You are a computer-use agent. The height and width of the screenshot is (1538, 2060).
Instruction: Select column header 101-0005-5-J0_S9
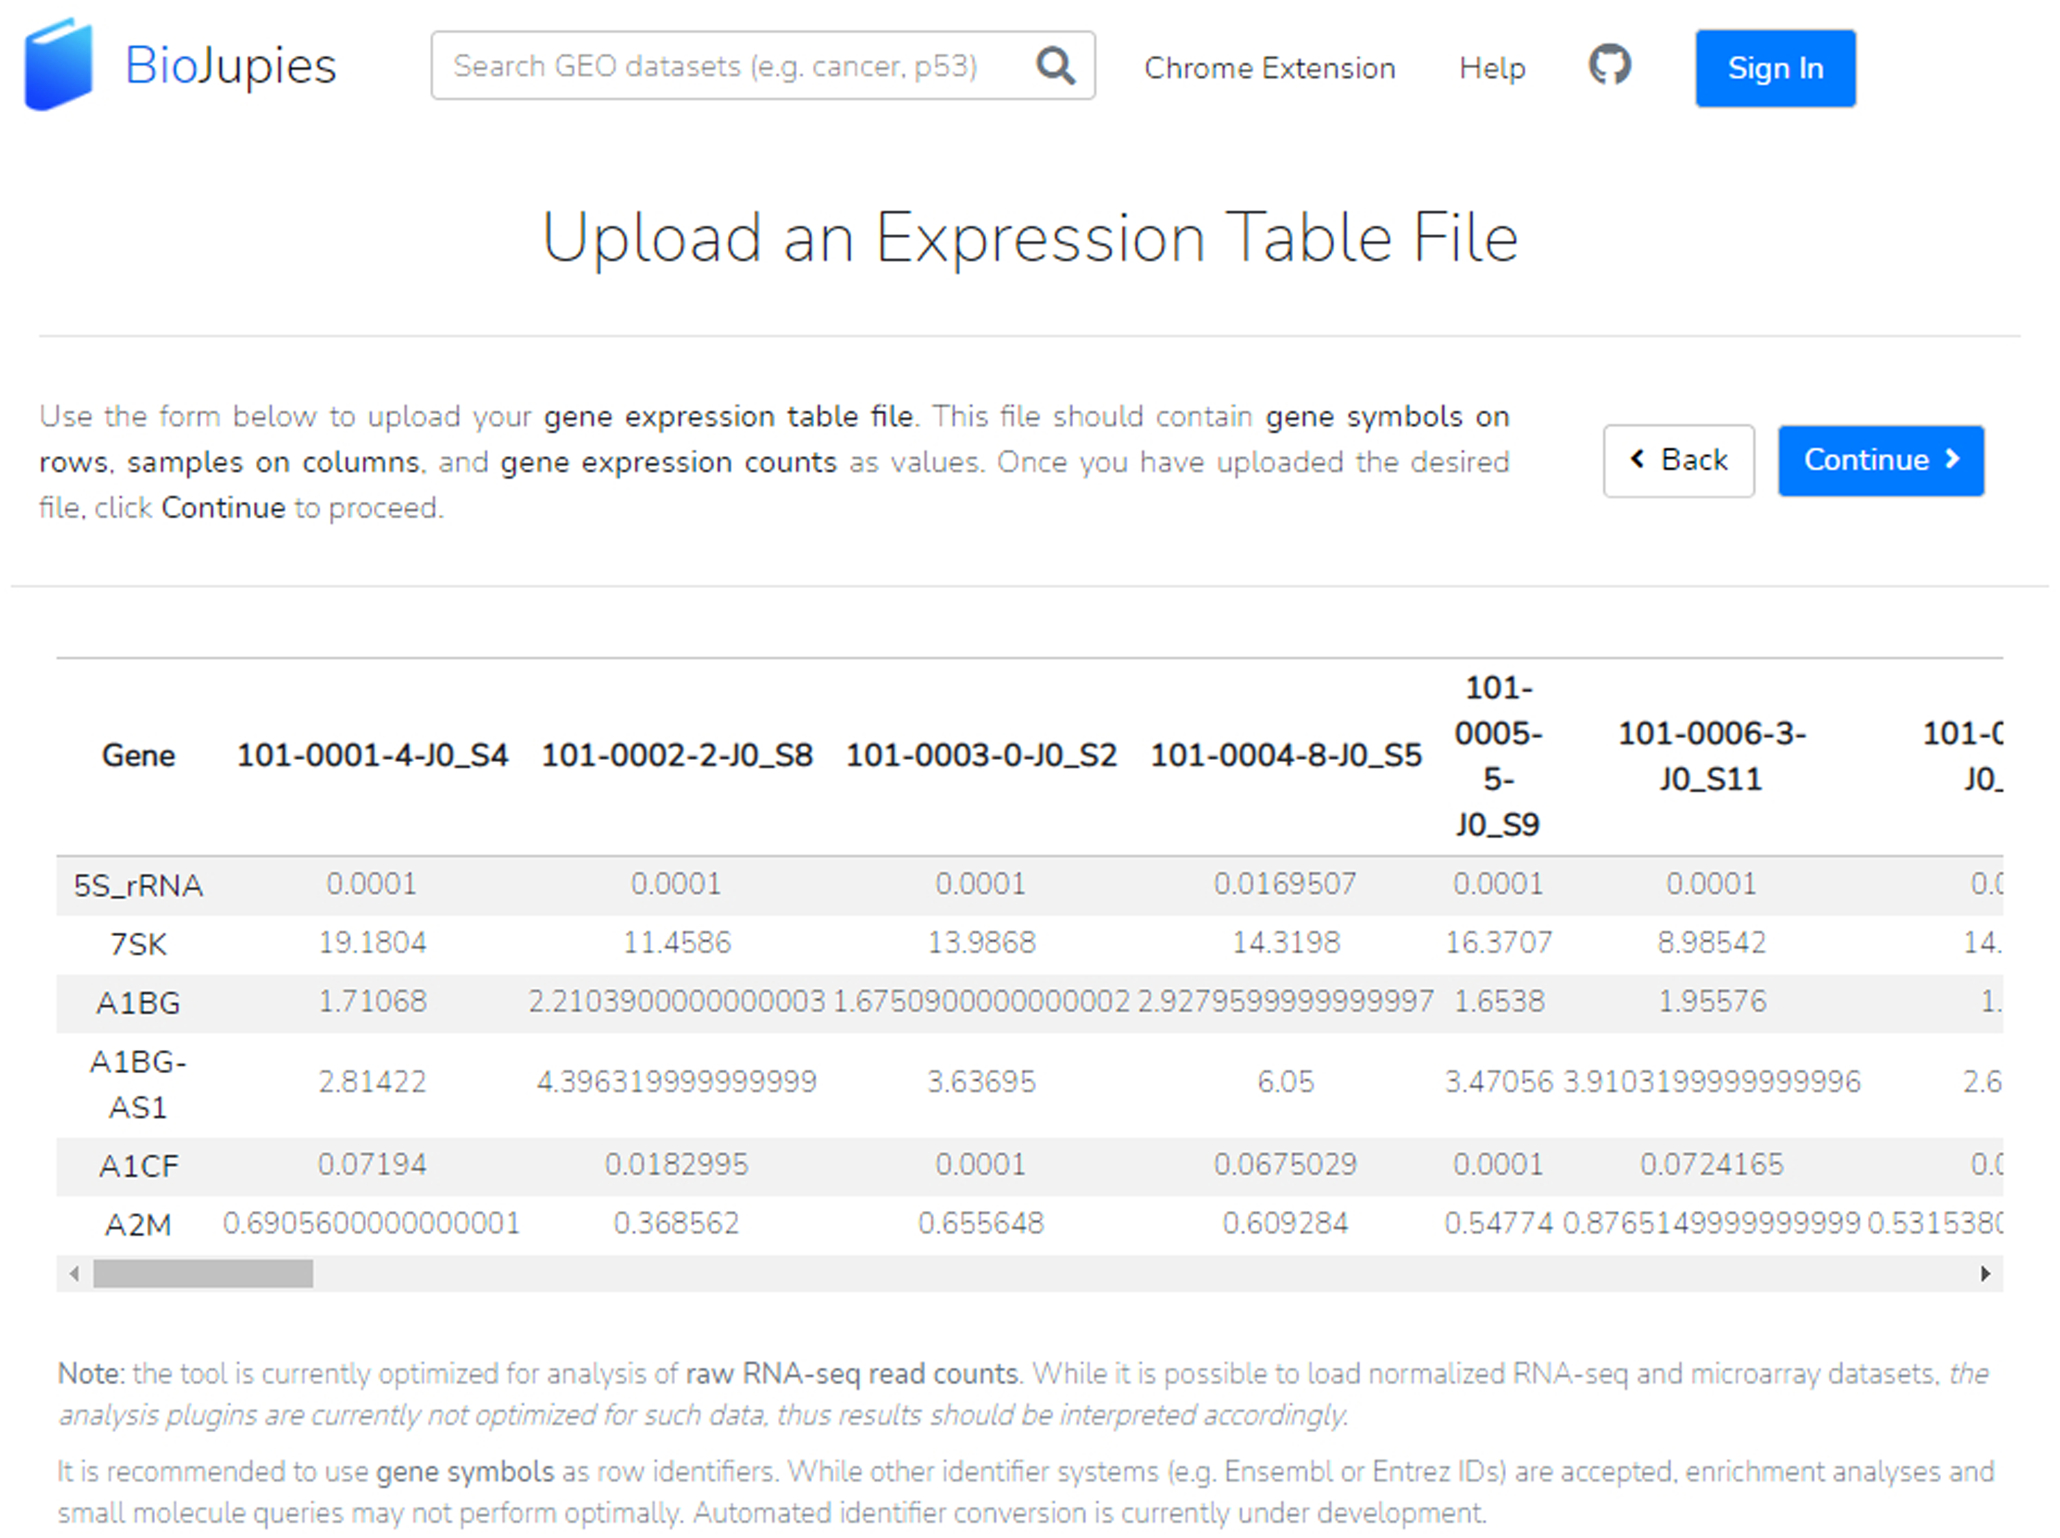(x=1498, y=755)
